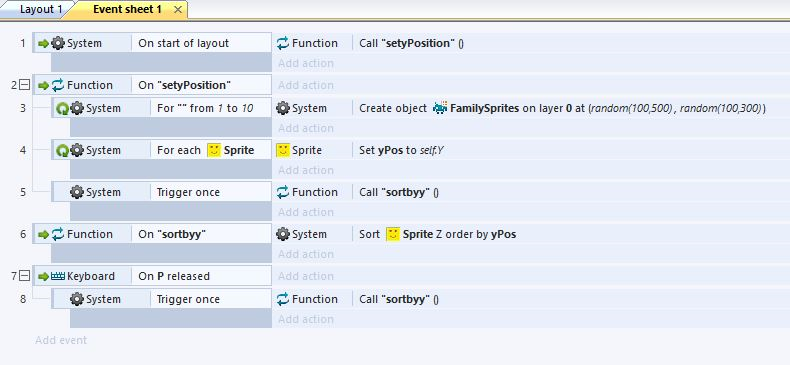Click Add action under event 1
Image resolution: width=790 pixels, height=365 pixels.
pyautogui.click(x=306, y=64)
